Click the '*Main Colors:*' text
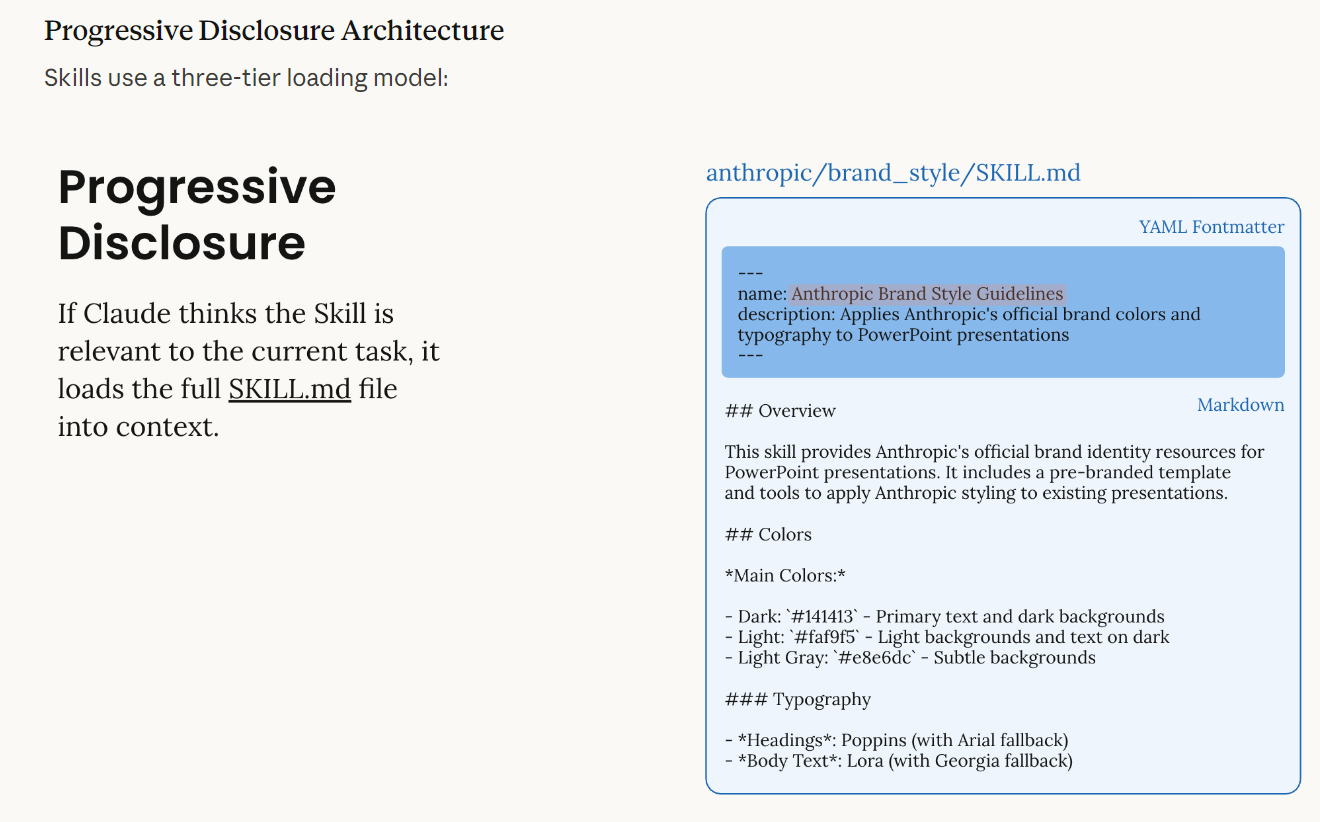The height and width of the screenshot is (822, 1320). pos(785,576)
